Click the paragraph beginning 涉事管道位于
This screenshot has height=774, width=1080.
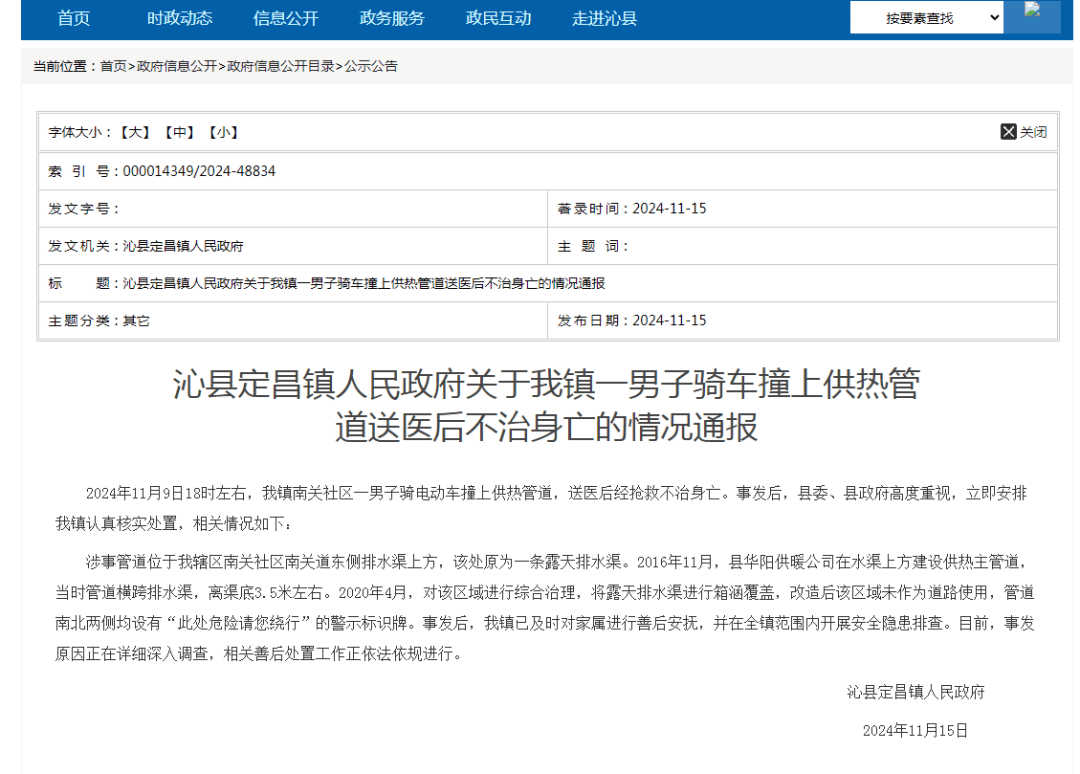click(545, 607)
